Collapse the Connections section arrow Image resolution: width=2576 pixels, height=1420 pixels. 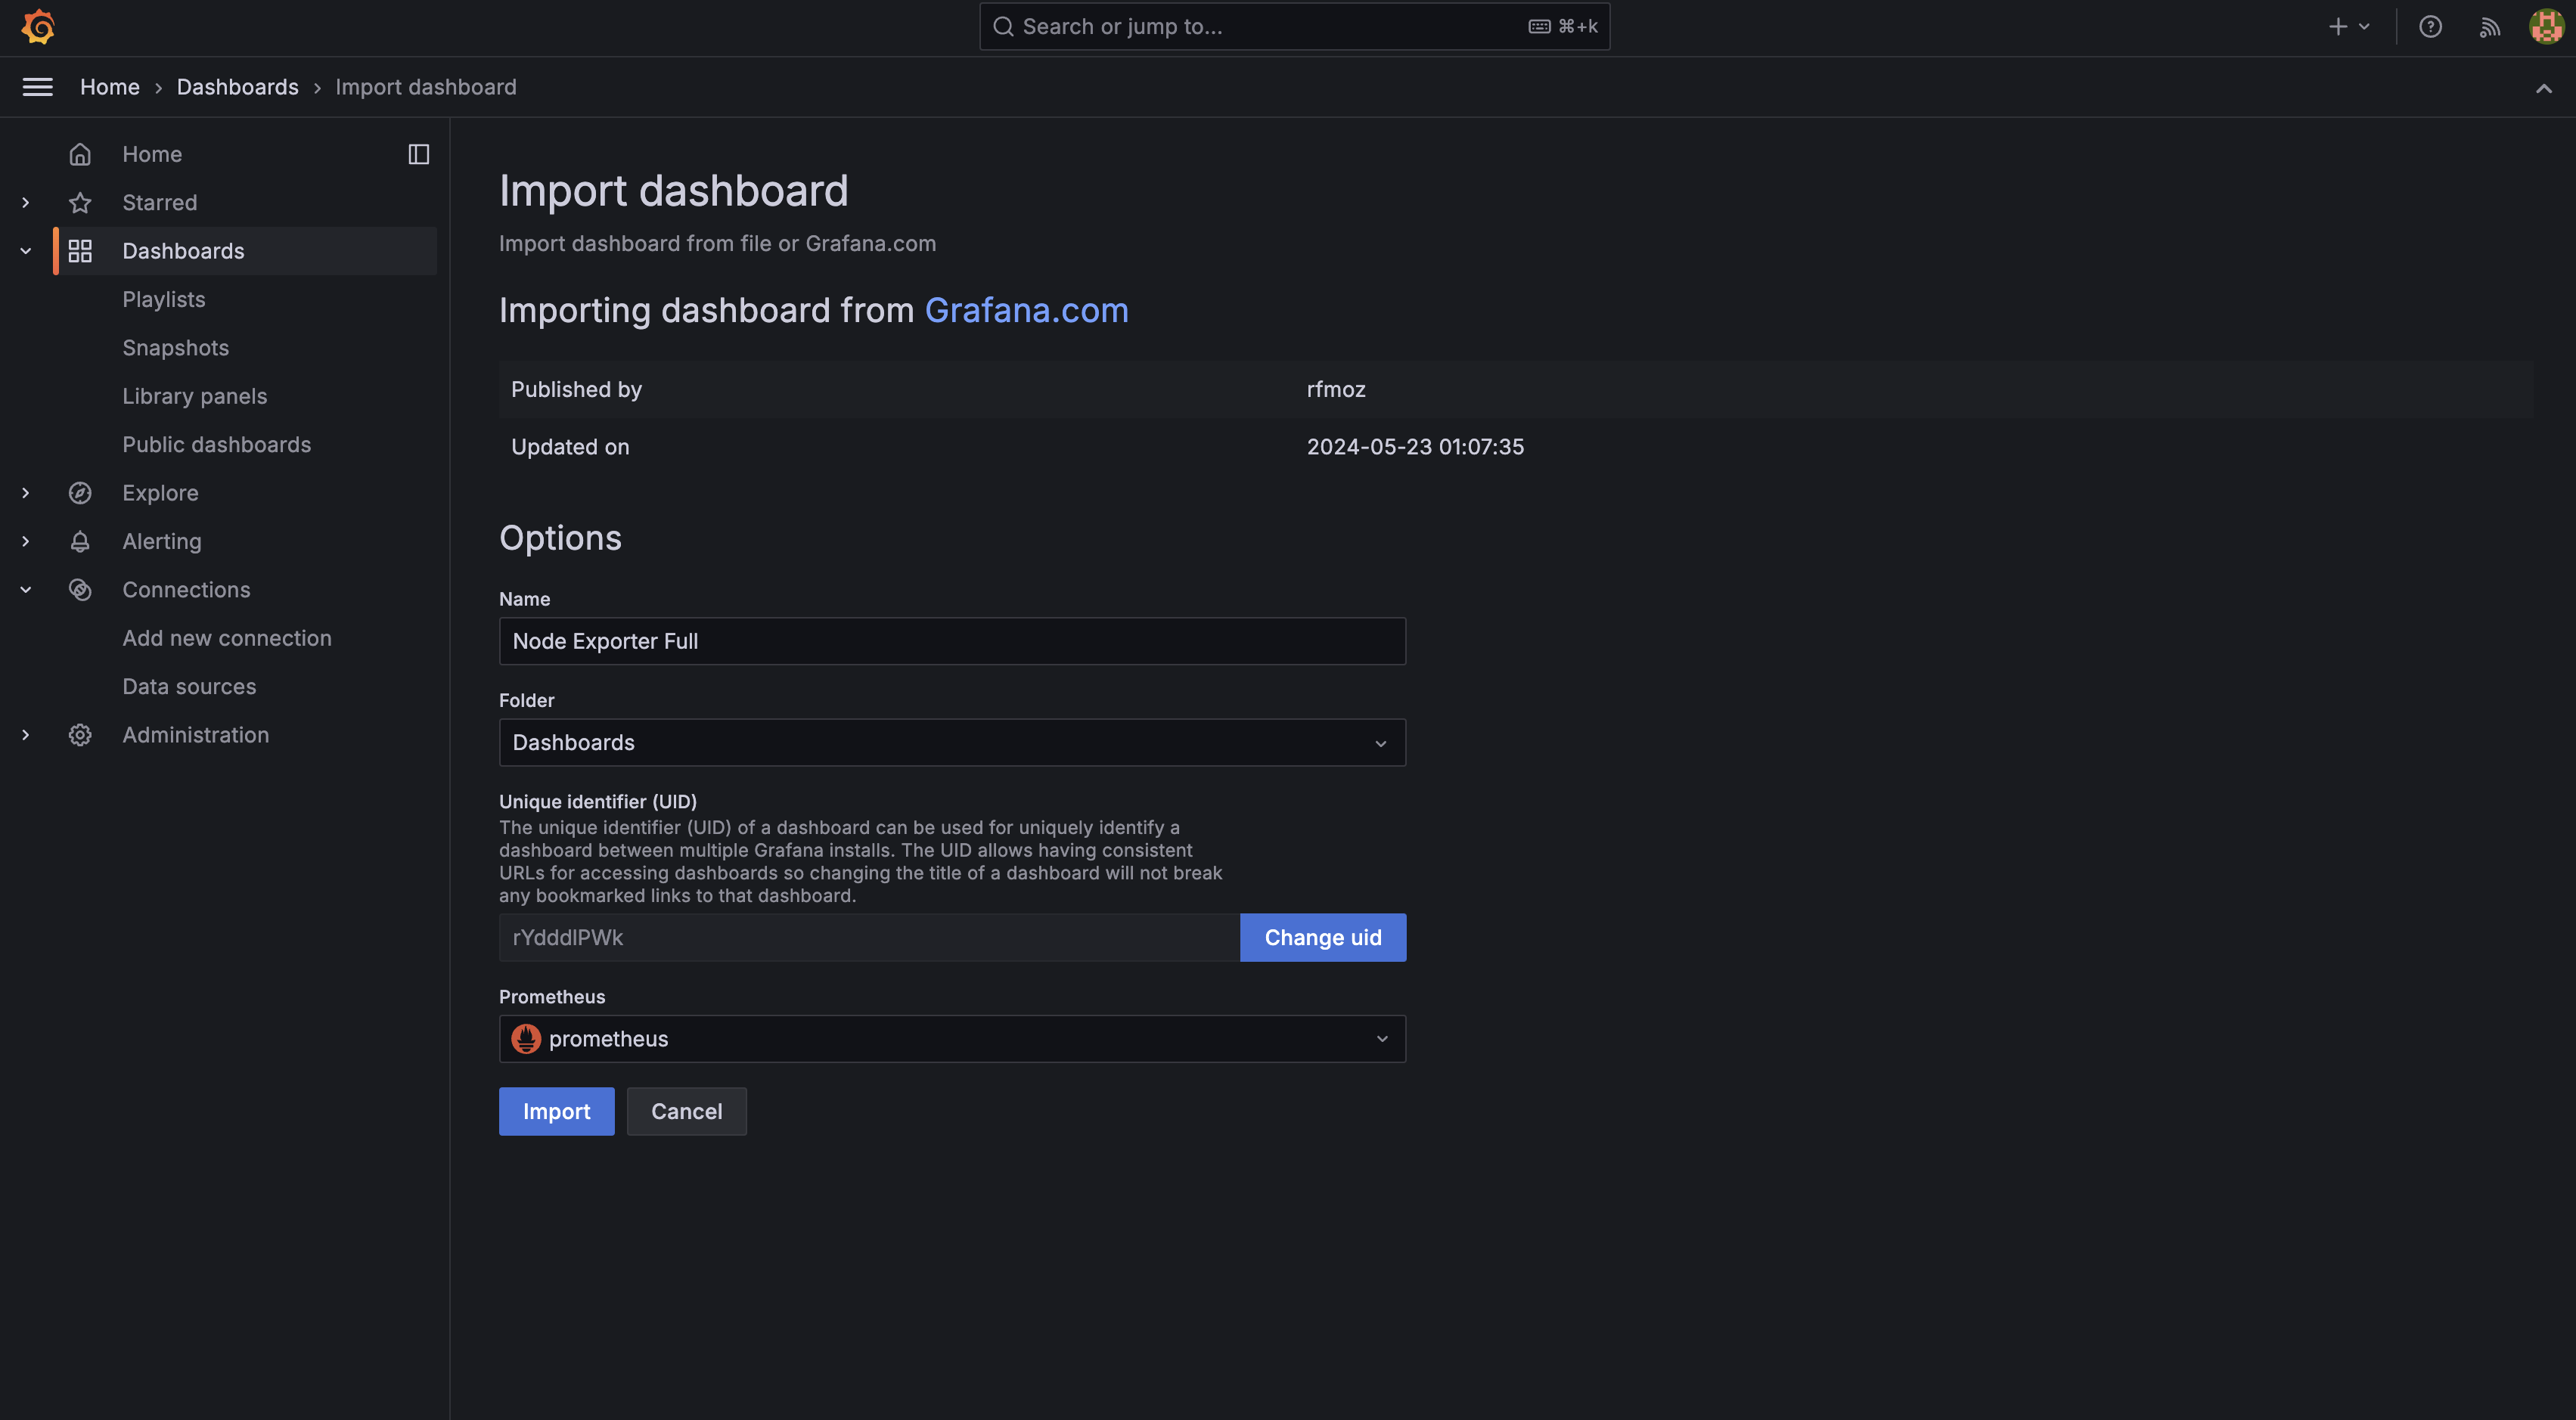26,590
